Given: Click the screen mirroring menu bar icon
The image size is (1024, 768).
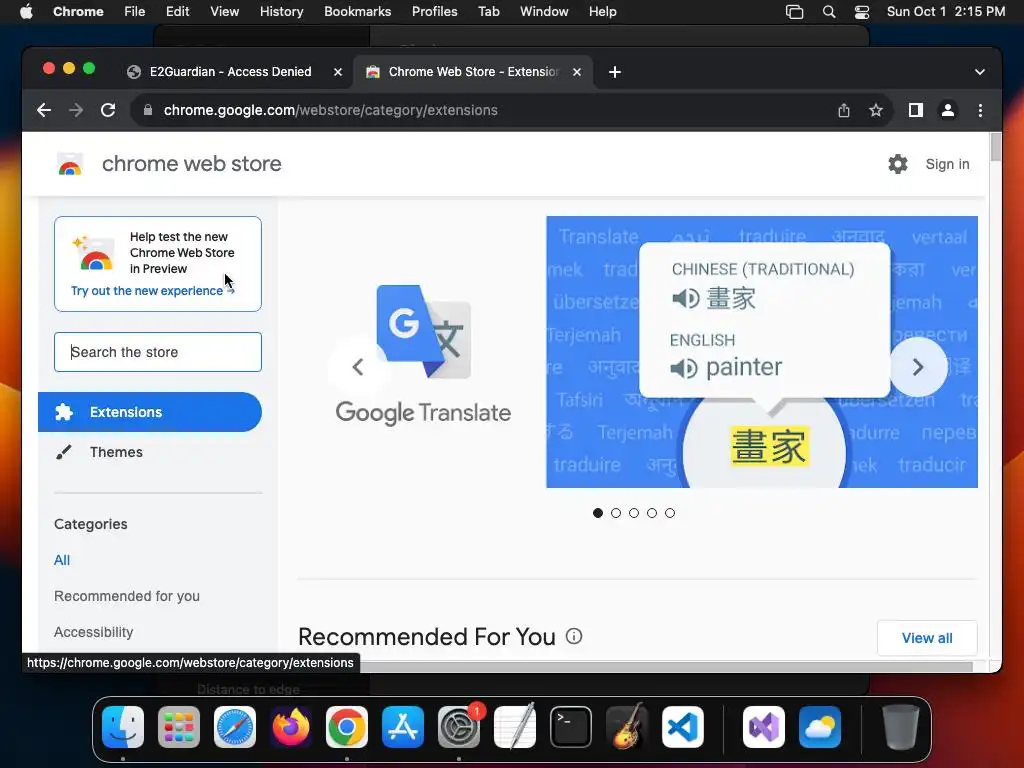Looking at the screenshot, I should click(x=794, y=12).
